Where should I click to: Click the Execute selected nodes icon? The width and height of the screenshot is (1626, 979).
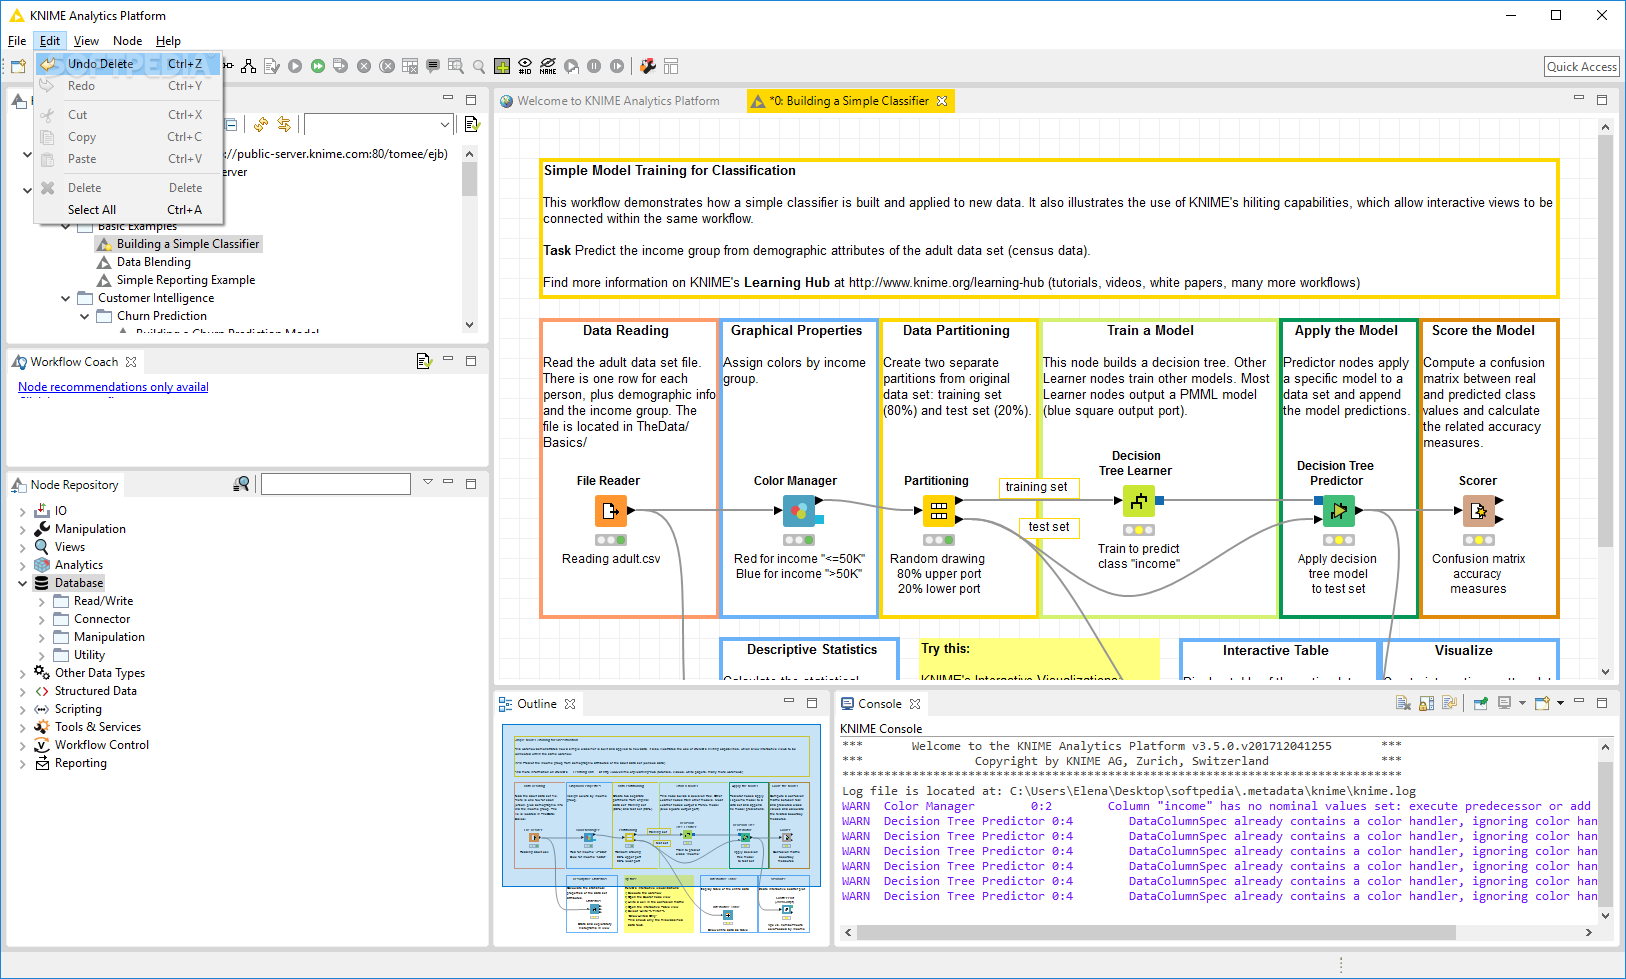(x=295, y=66)
